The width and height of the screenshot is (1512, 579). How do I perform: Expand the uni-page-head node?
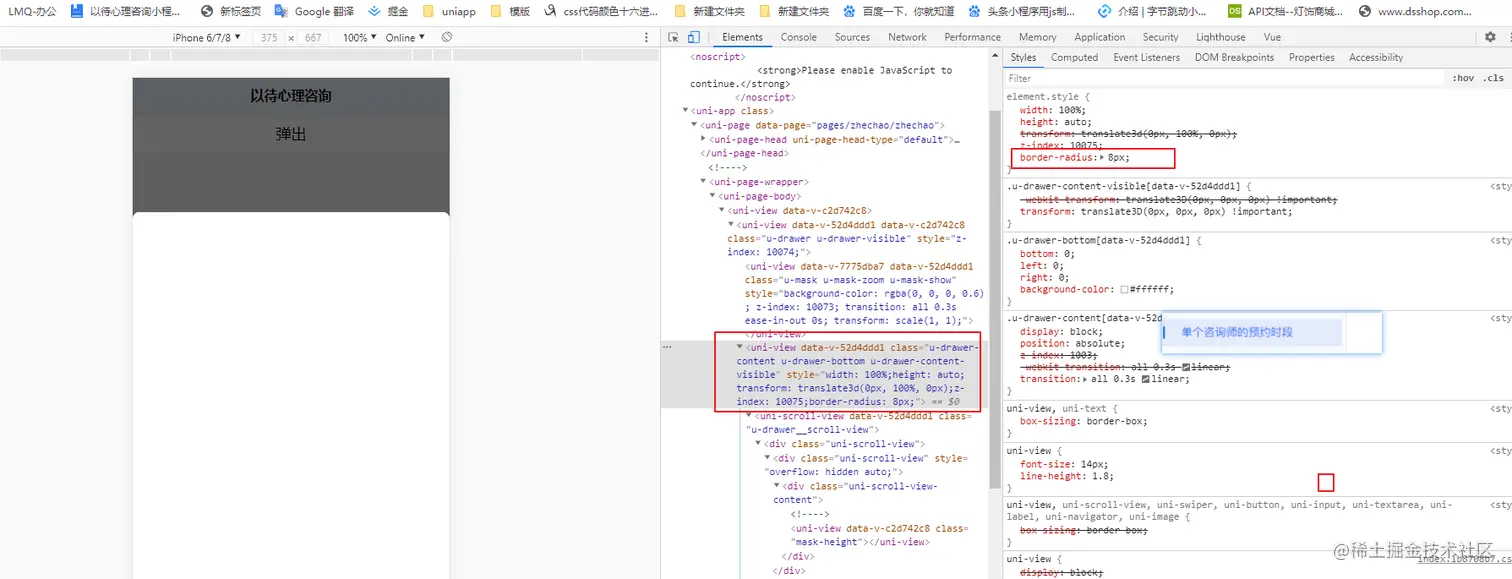(x=704, y=139)
